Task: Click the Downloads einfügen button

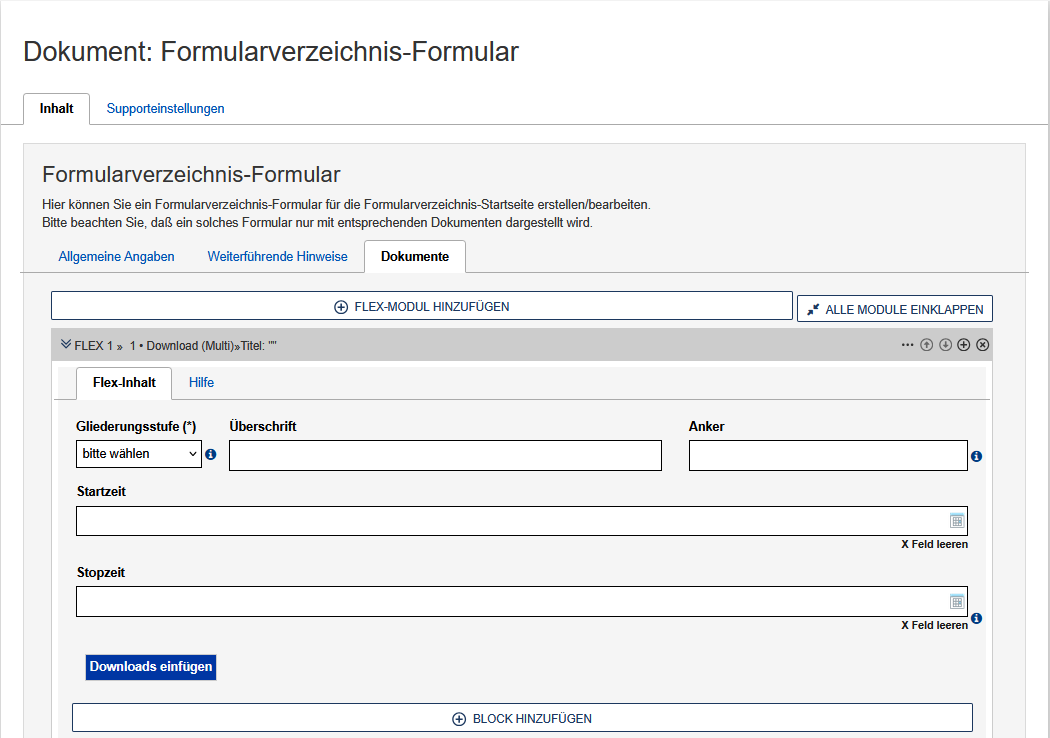Action: pyautogui.click(x=150, y=667)
